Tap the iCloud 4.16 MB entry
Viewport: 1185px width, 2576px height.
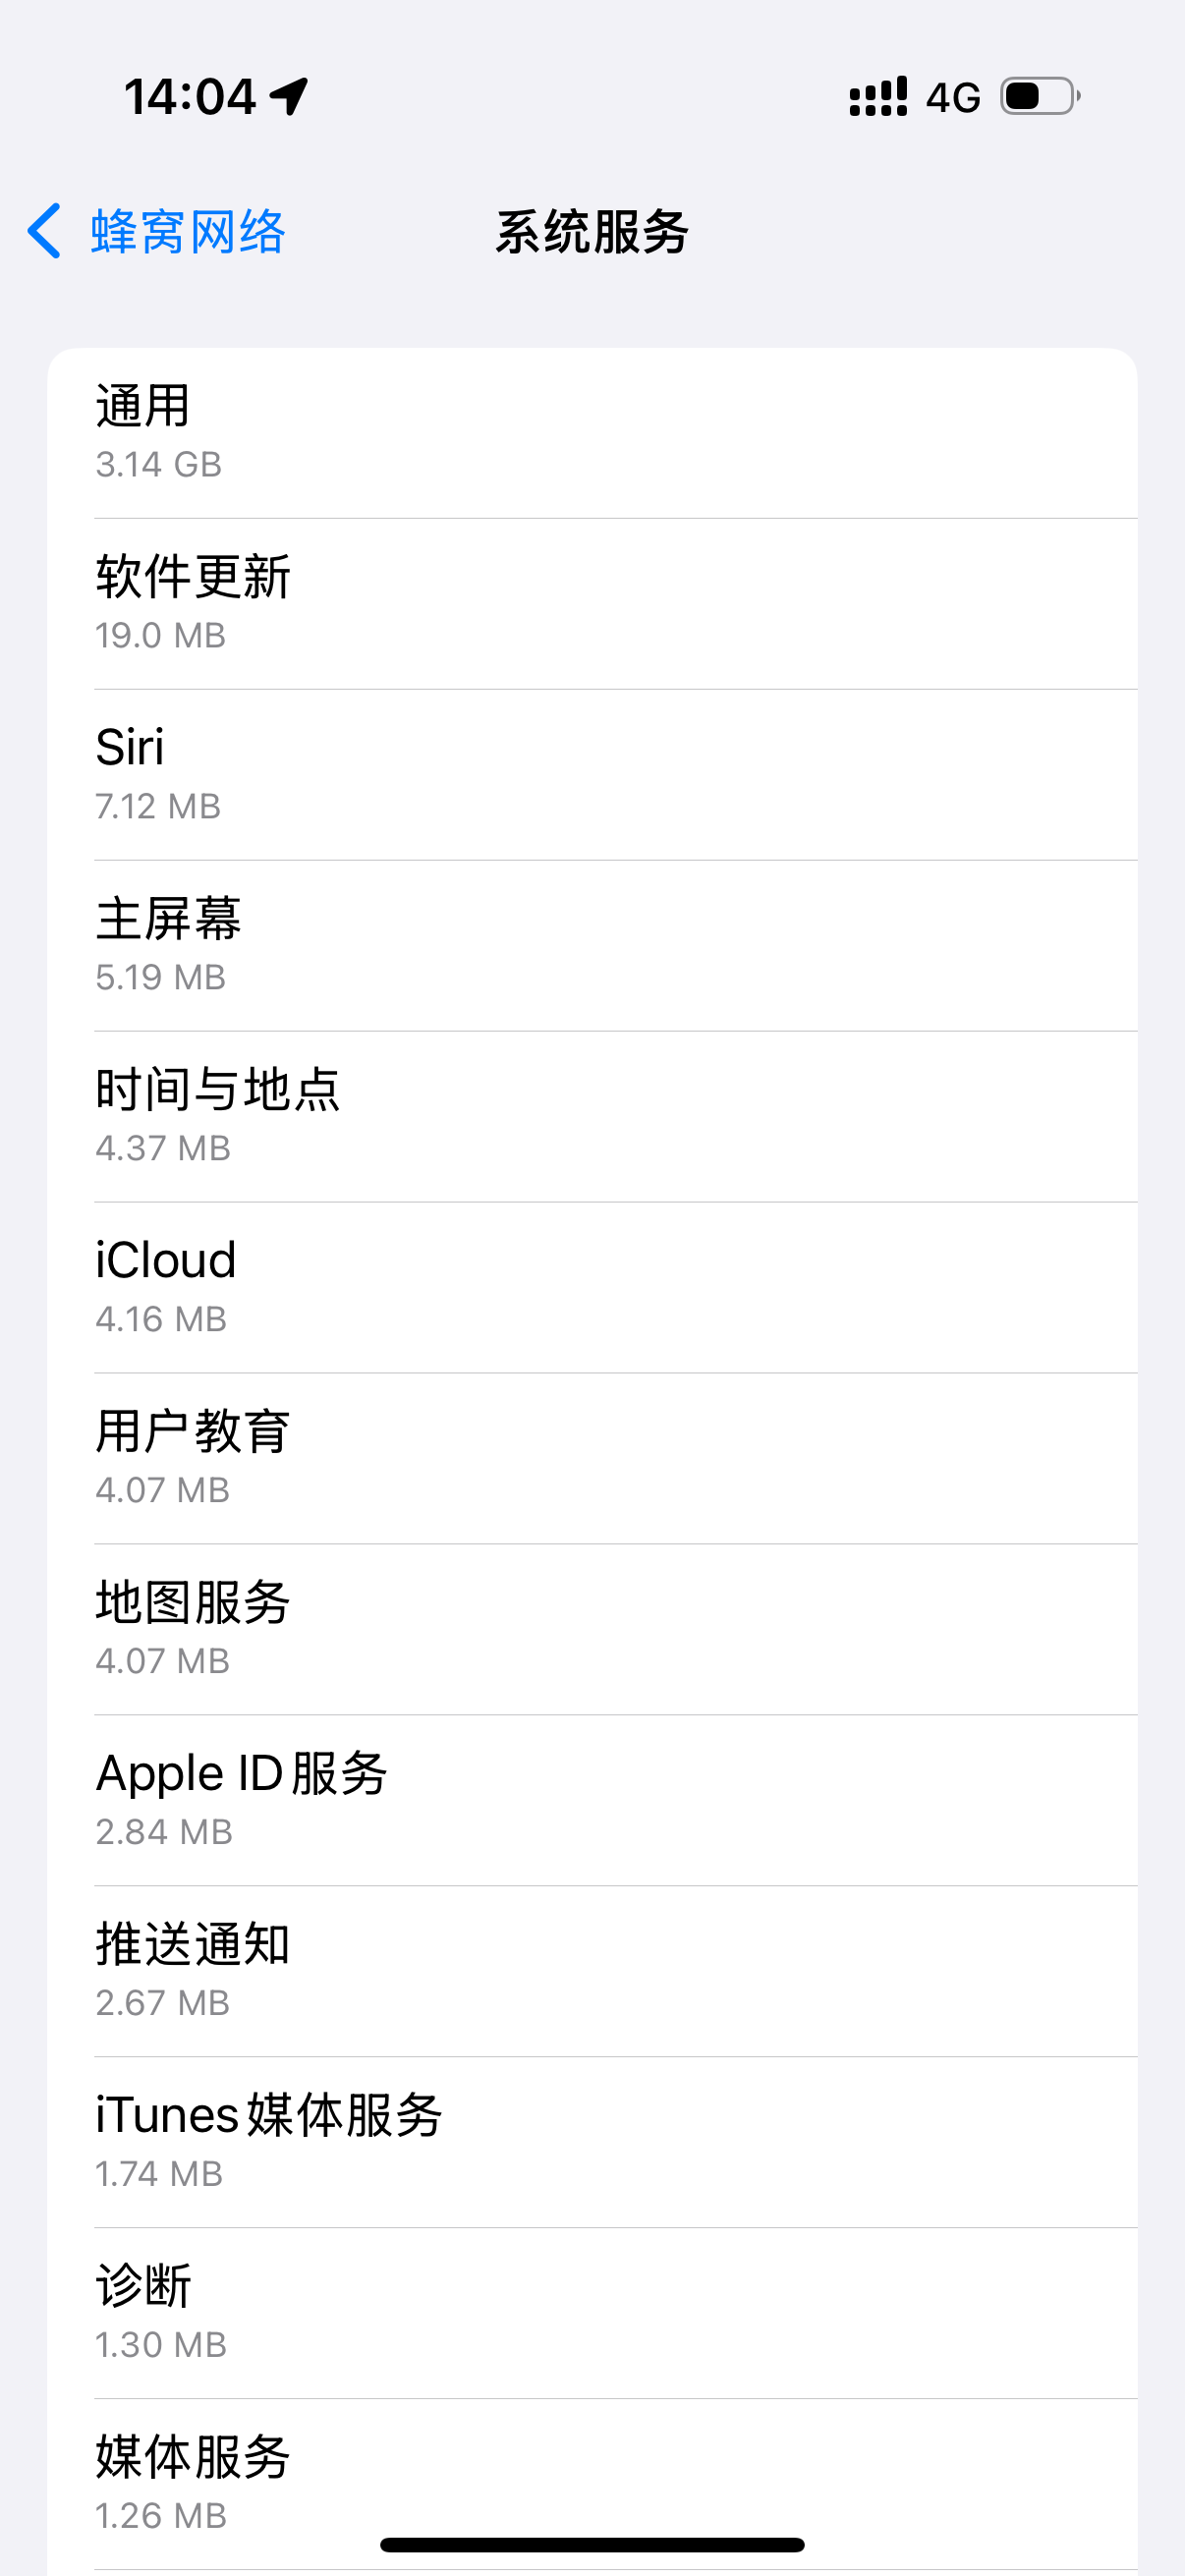tap(592, 1288)
